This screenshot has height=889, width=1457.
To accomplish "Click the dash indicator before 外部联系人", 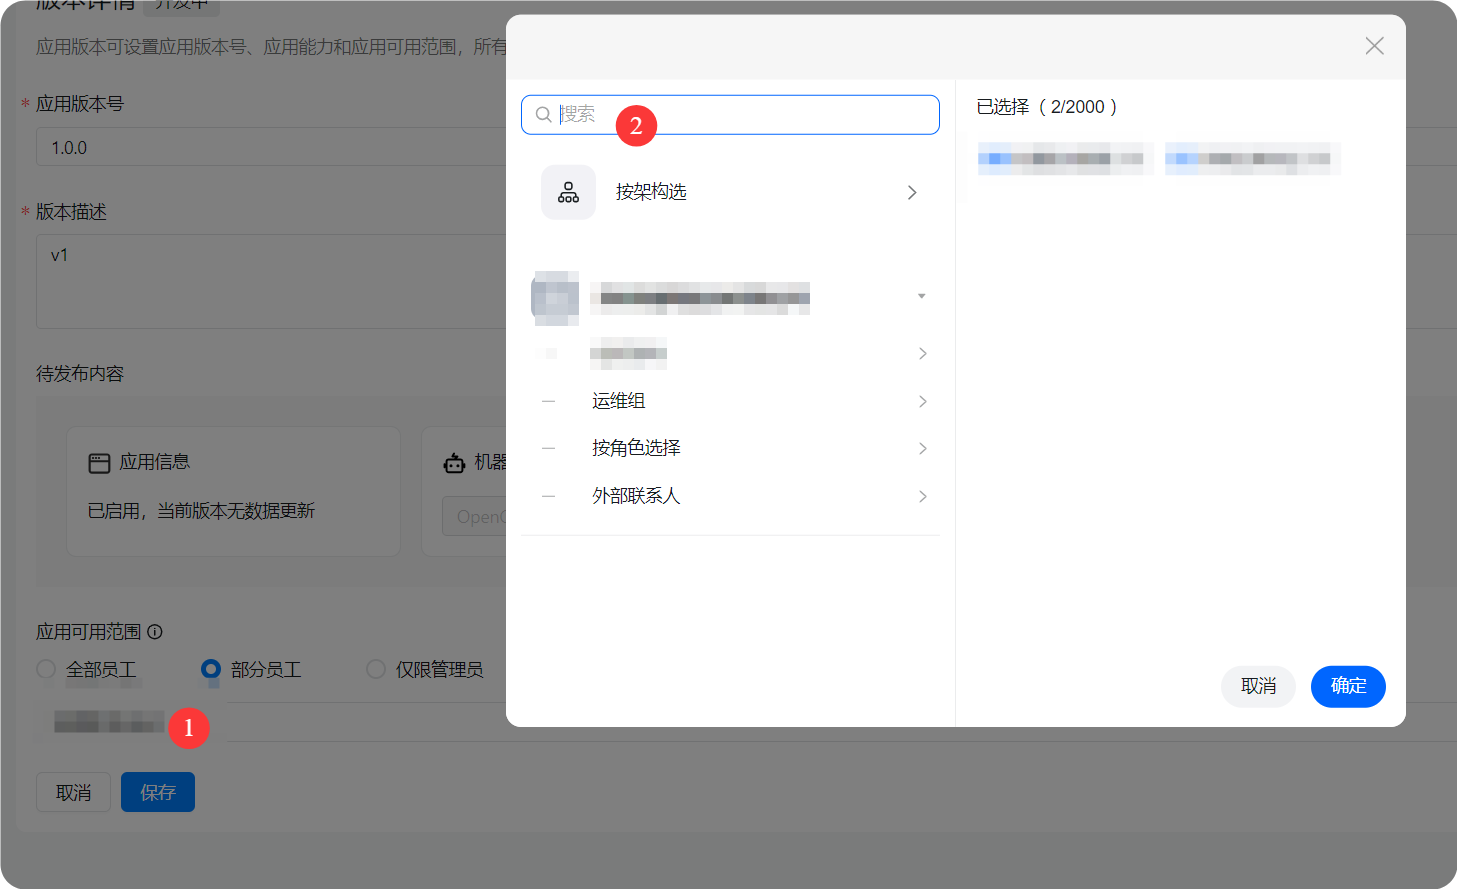I will pos(547,495).
